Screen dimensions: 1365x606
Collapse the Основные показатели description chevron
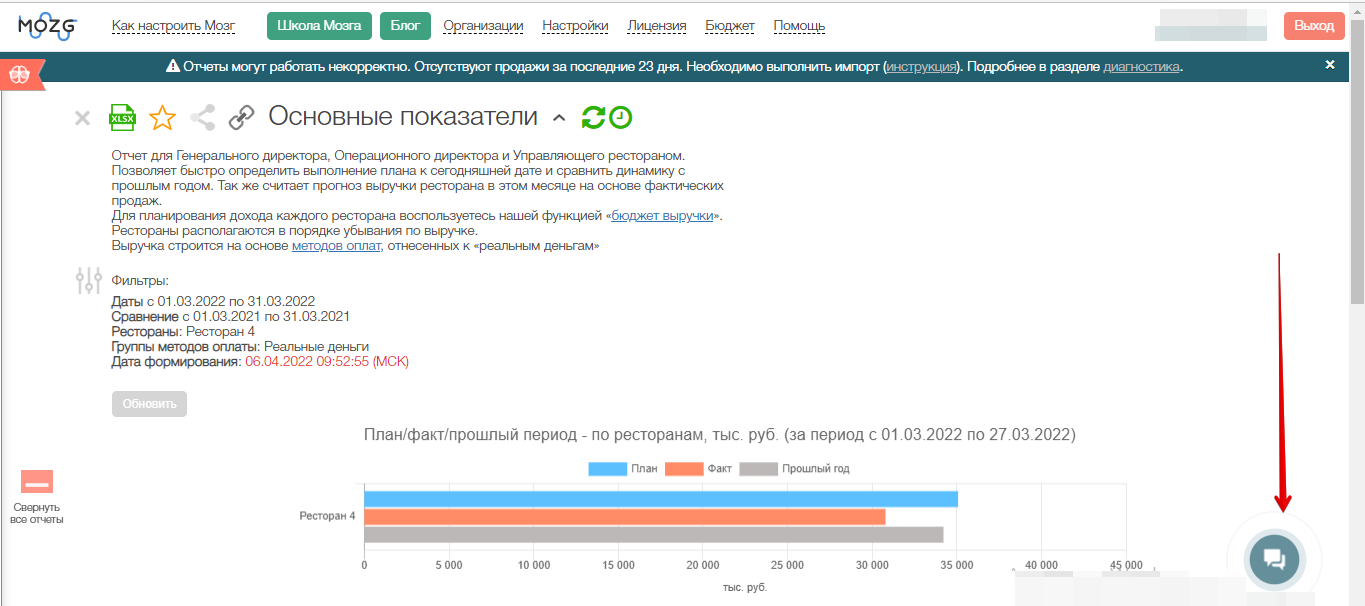(x=559, y=119)
